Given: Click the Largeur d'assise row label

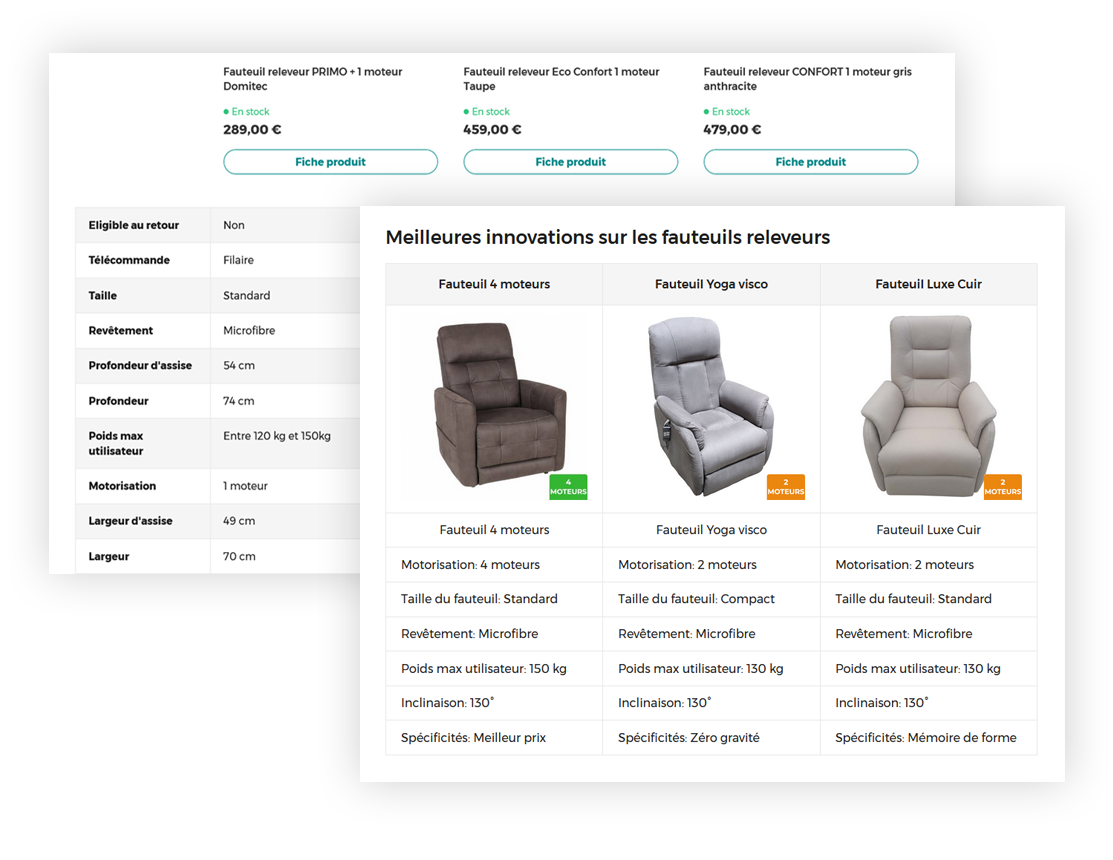Looking at the screenshot, I should click(x=131, y=521).
